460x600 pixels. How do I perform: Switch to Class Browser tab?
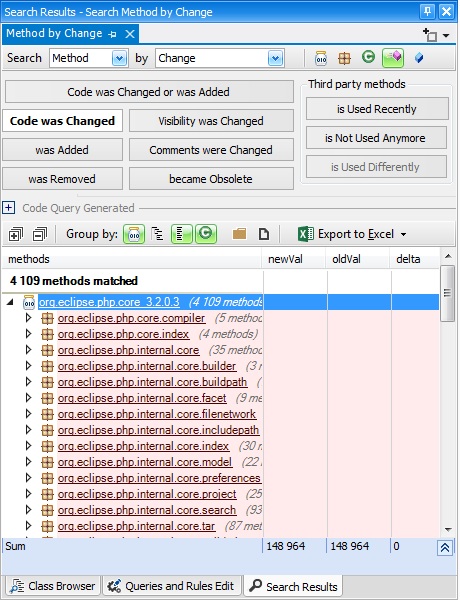tap(53, 586)
